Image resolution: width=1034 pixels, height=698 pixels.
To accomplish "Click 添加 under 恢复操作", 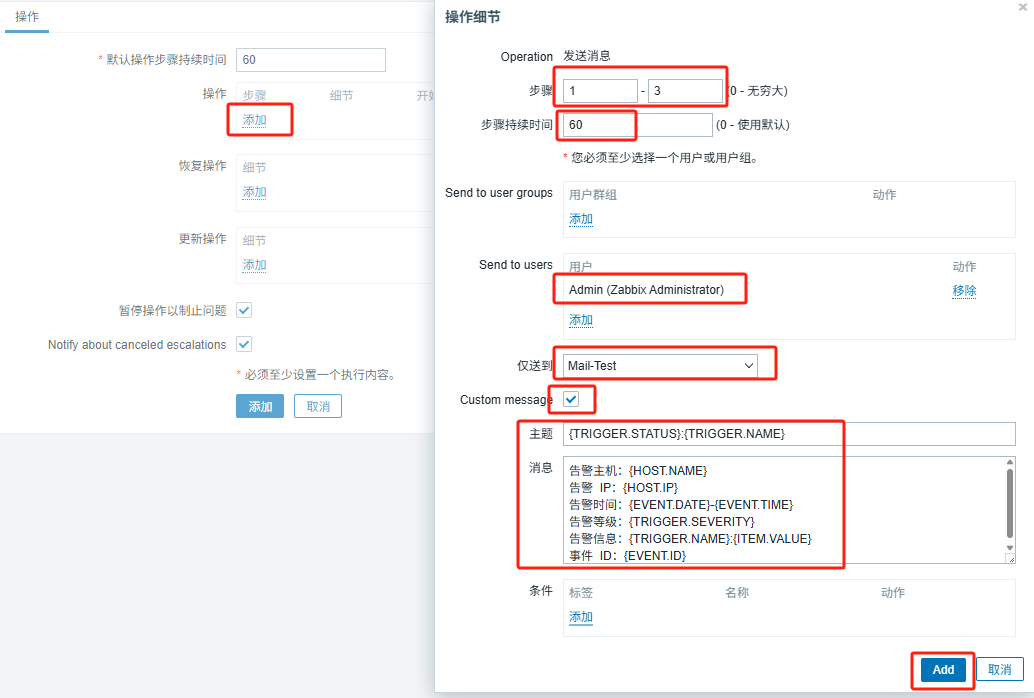I will (x=253, y=191).
